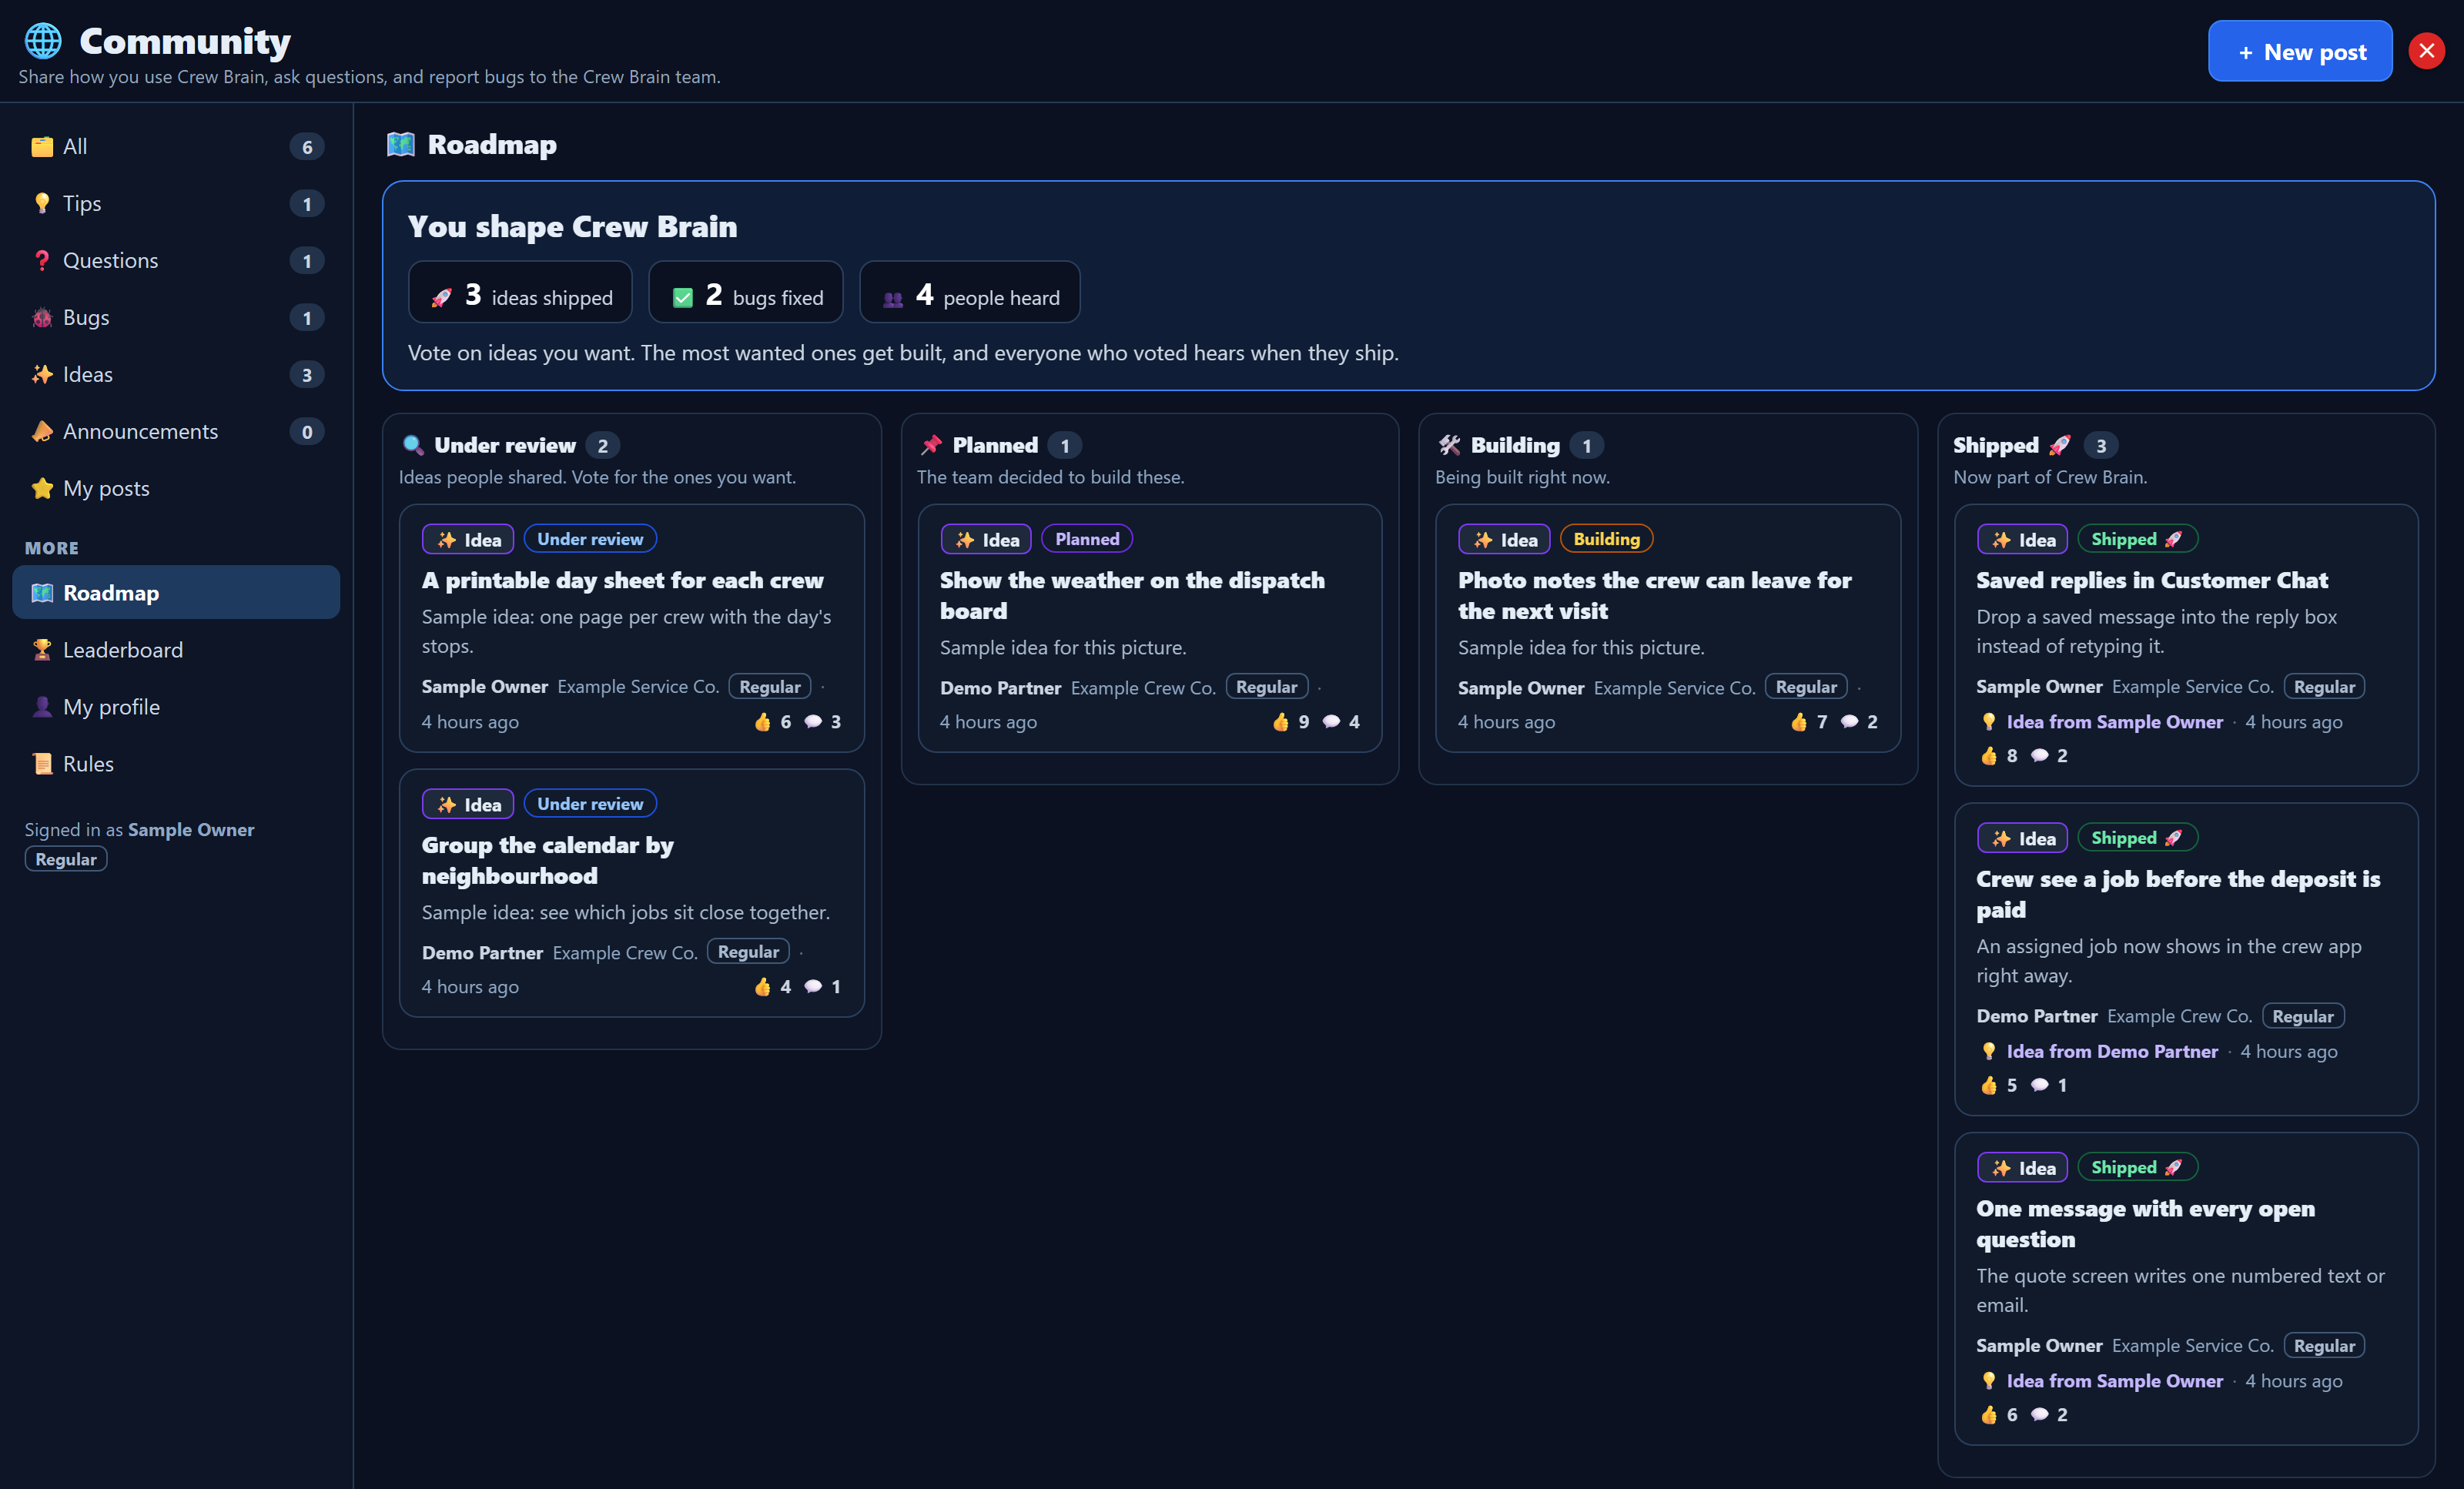This screenshot has width=2464, height=1489.
Task: Click Shipped badge on Saved replies card
Action: (2137, 539)
